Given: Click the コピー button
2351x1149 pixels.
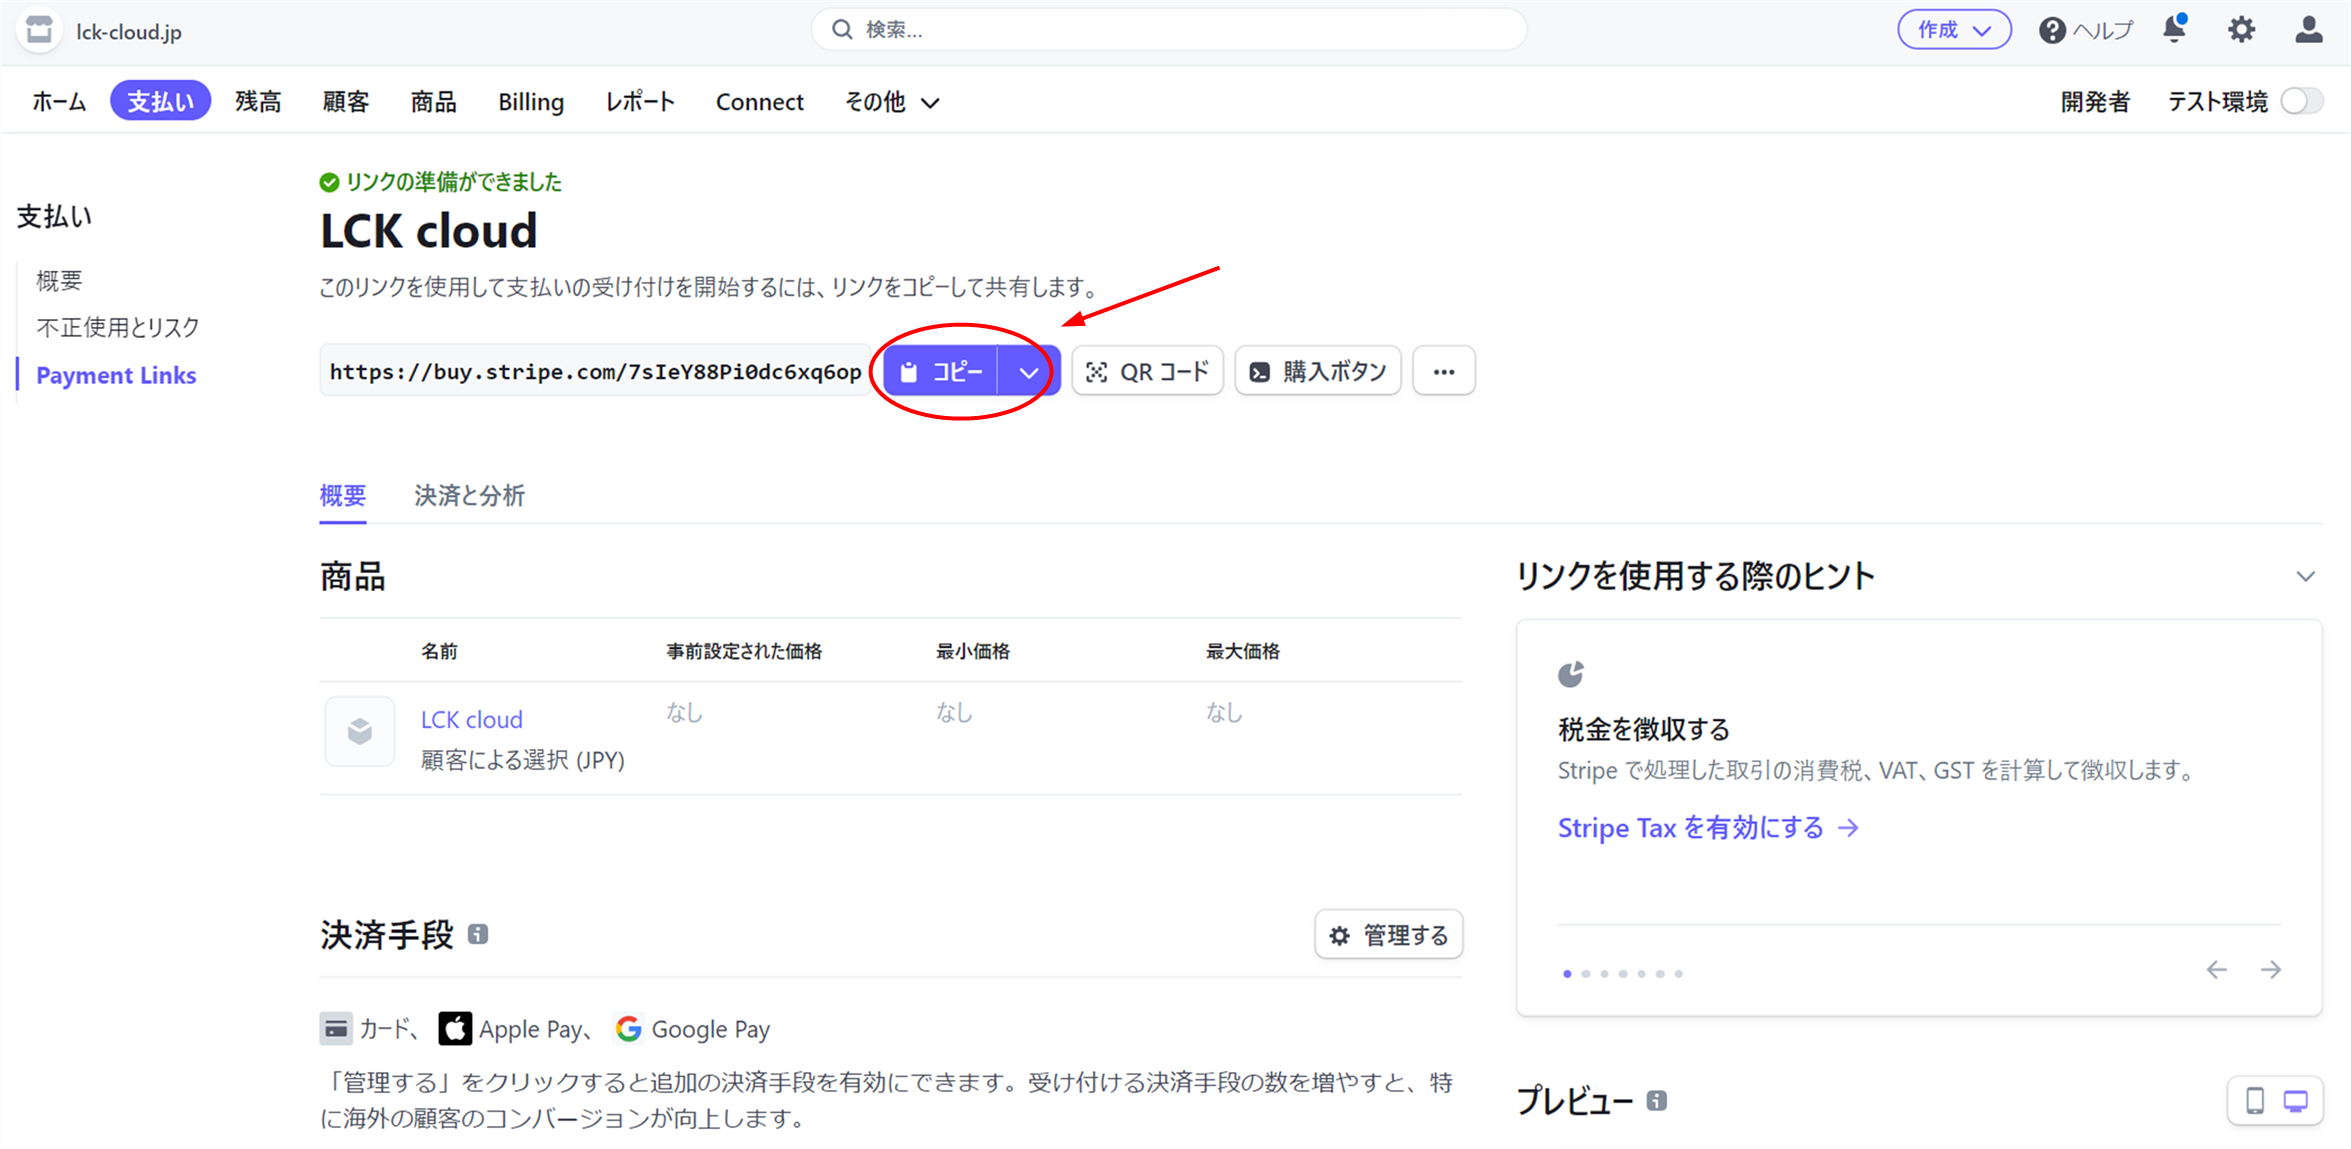Looking at the screenshot, I should pyautogui.click(x=940, y=372).
